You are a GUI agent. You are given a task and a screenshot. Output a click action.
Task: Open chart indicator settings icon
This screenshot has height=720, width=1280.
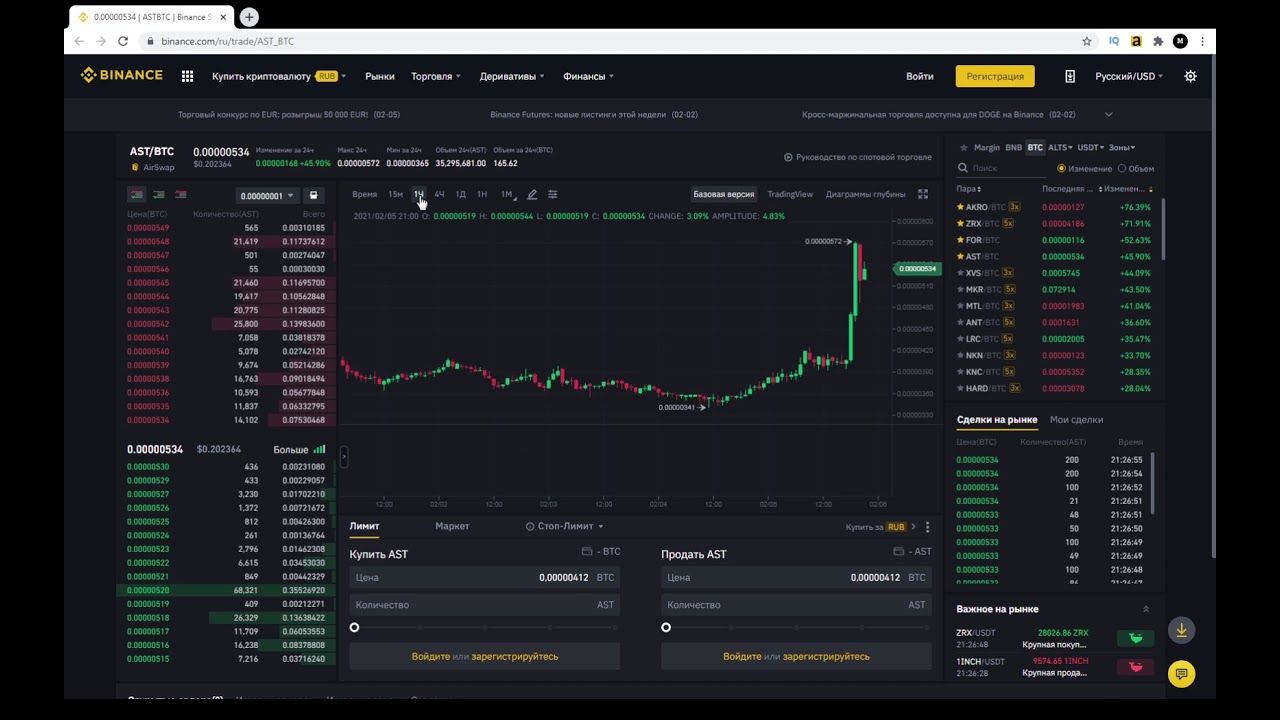coord(552,194)
